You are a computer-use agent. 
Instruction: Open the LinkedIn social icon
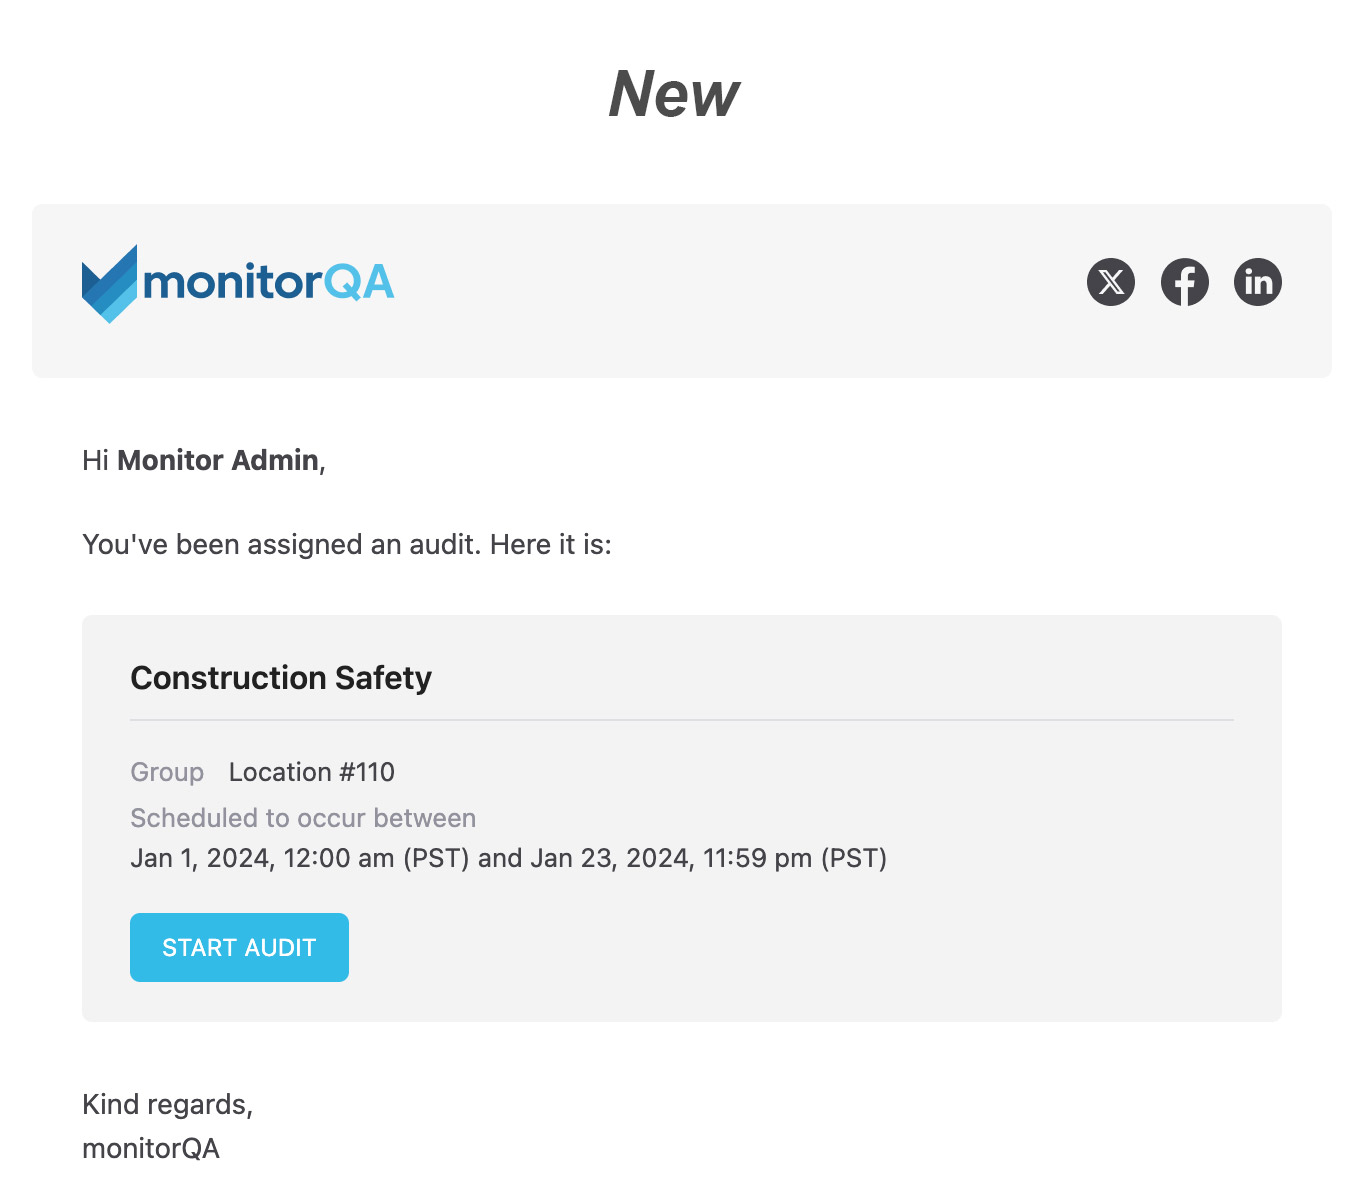point(1258,282)
